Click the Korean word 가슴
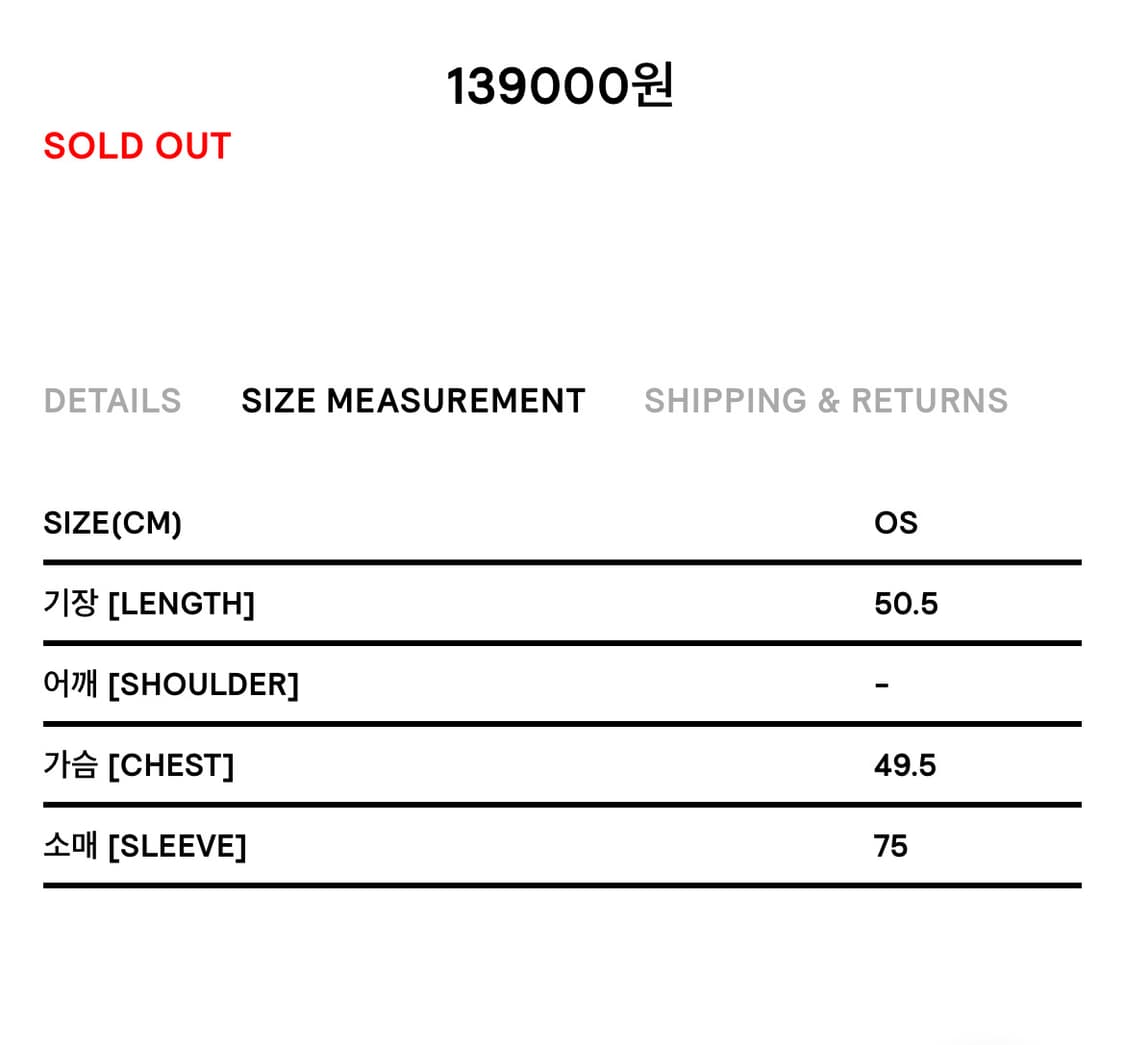1125x1045 pixels. click(x=70, y=766)
